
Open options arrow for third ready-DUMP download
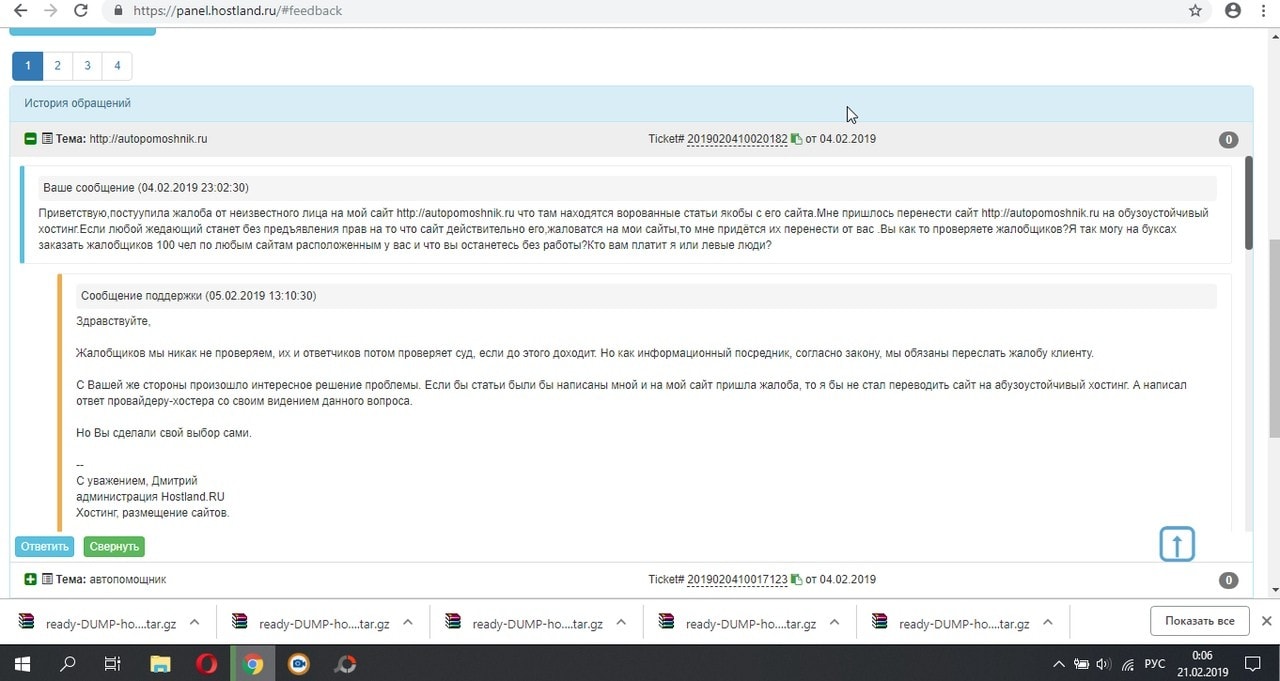click(621, 622)
